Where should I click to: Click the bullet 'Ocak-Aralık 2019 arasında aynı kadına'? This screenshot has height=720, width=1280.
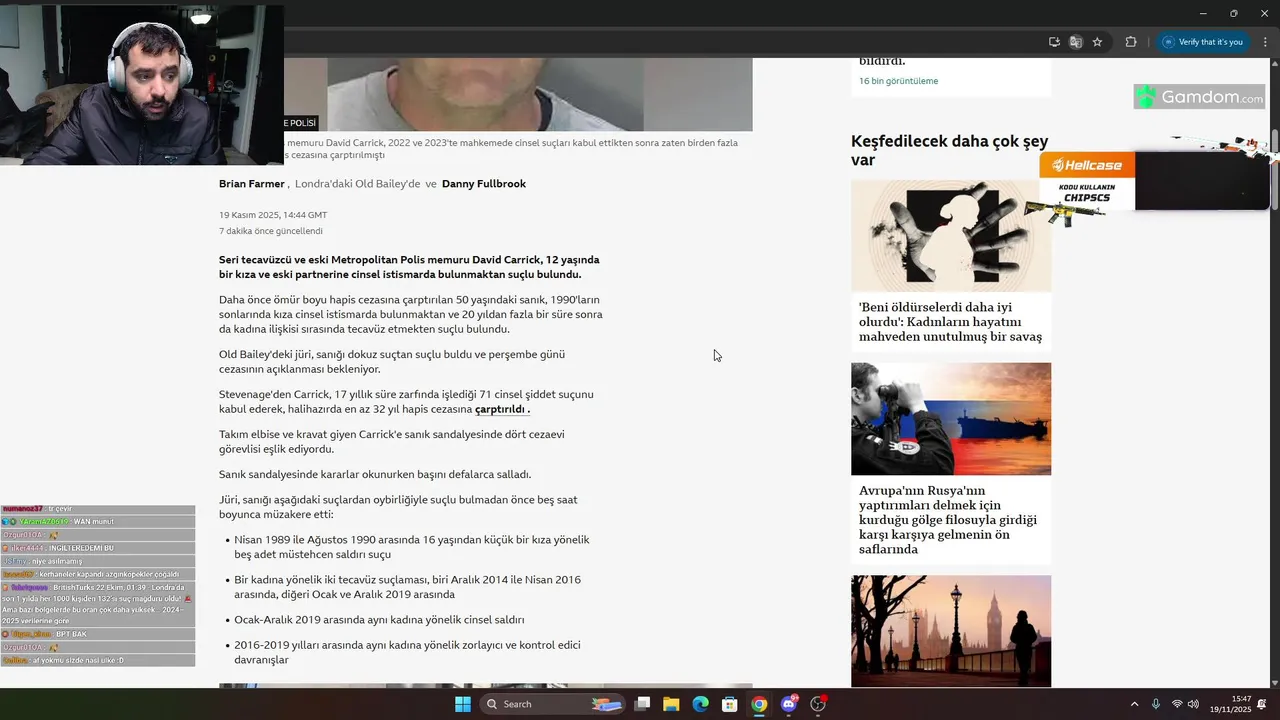[x=379, y=620]
